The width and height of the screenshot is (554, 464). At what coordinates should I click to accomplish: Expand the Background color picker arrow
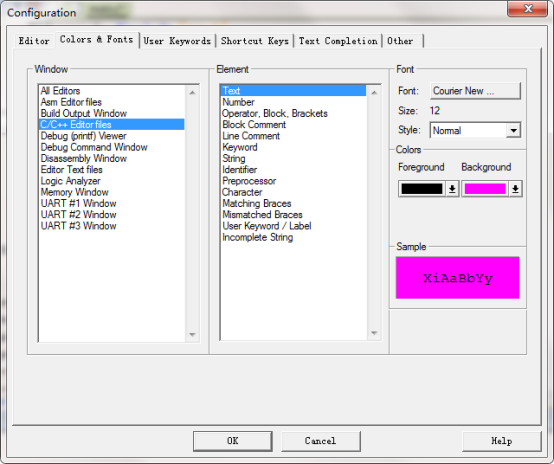(515, 189)
